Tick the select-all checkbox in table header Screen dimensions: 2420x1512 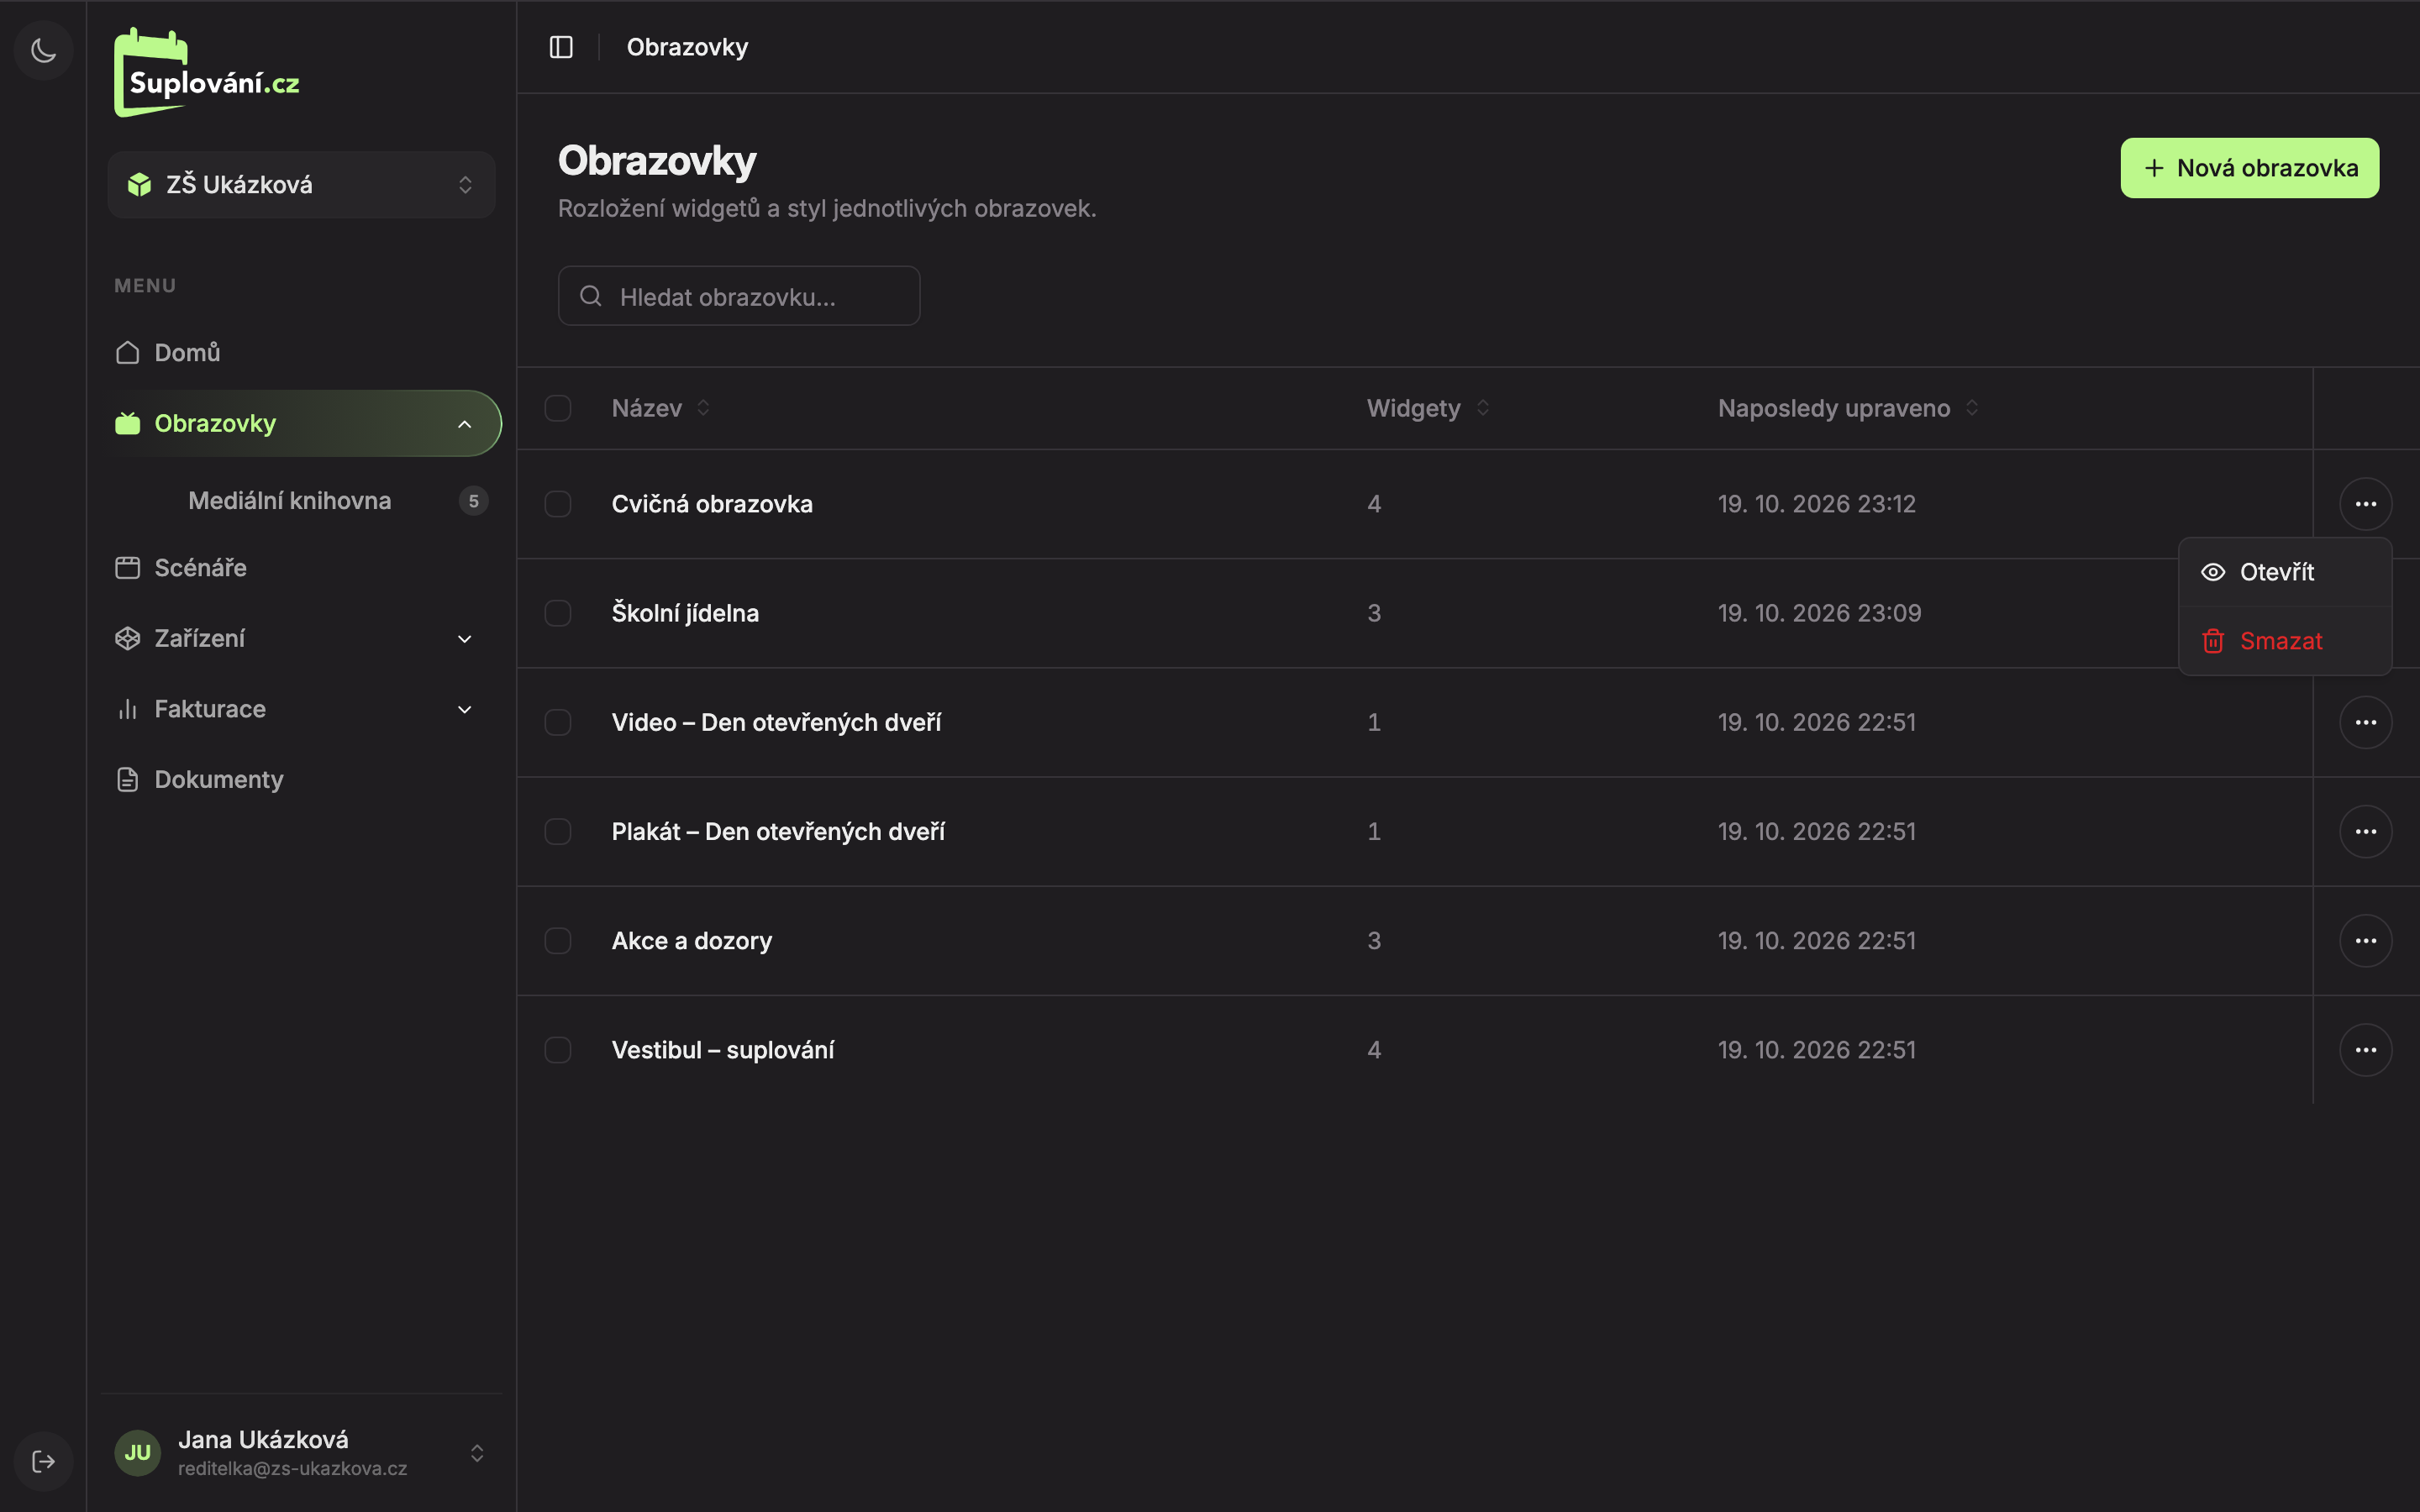[x=558, y=408]
